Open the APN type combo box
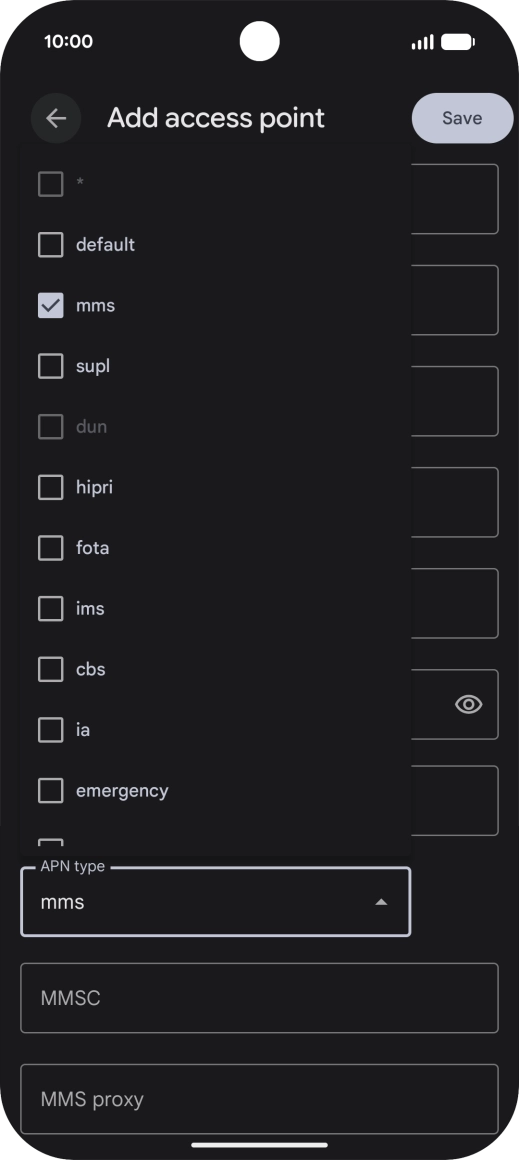This screenshot has width=519, height=1160. tap(215, 902)
